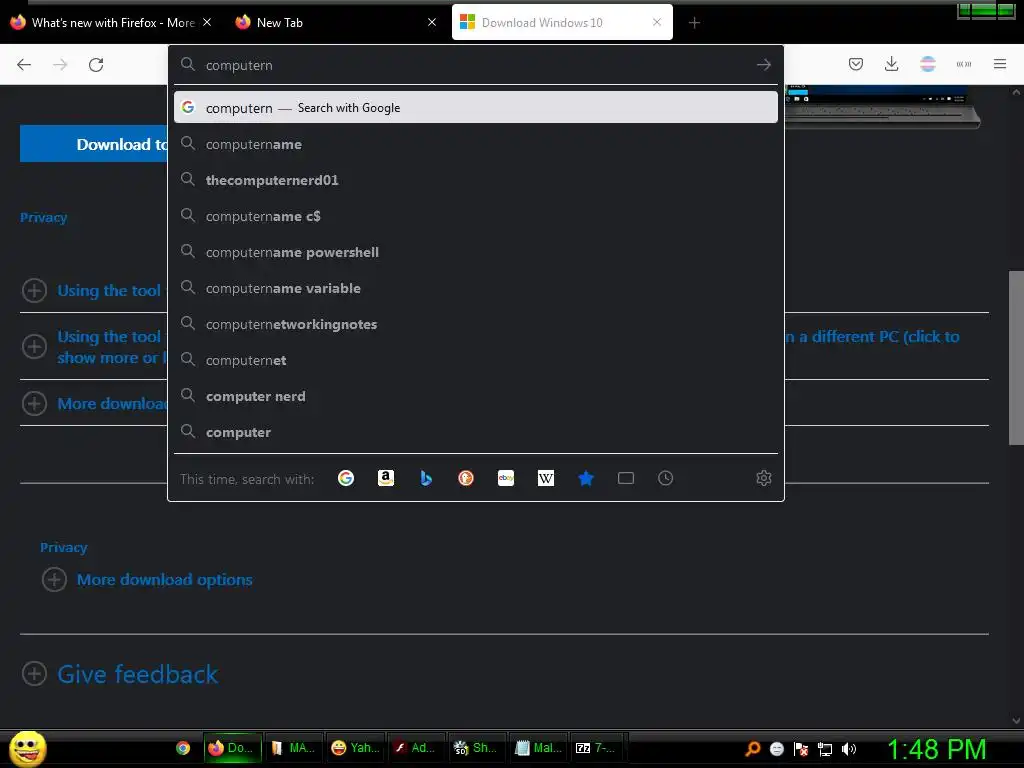Expand the Give feedback section

[x=35, y=674]
